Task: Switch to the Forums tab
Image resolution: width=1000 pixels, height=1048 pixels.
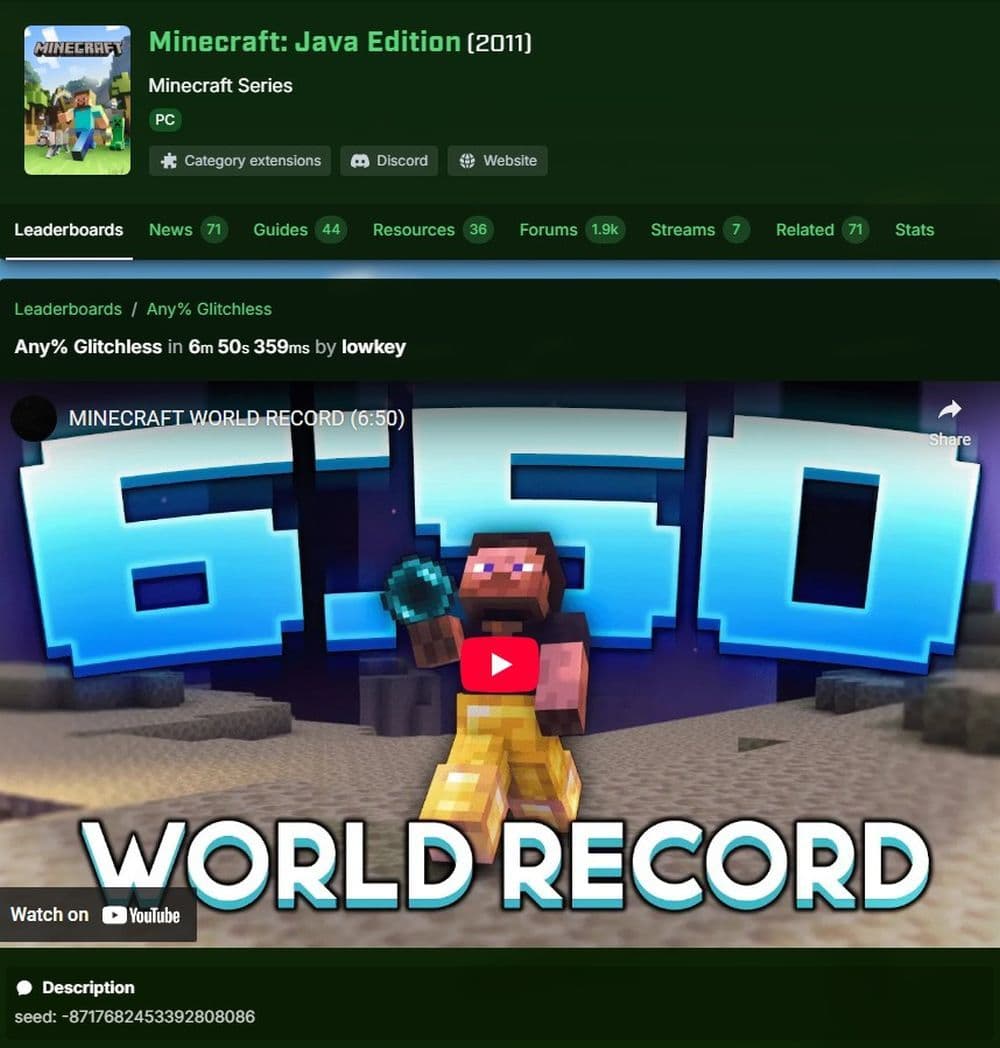Action: tap(548, 230)
